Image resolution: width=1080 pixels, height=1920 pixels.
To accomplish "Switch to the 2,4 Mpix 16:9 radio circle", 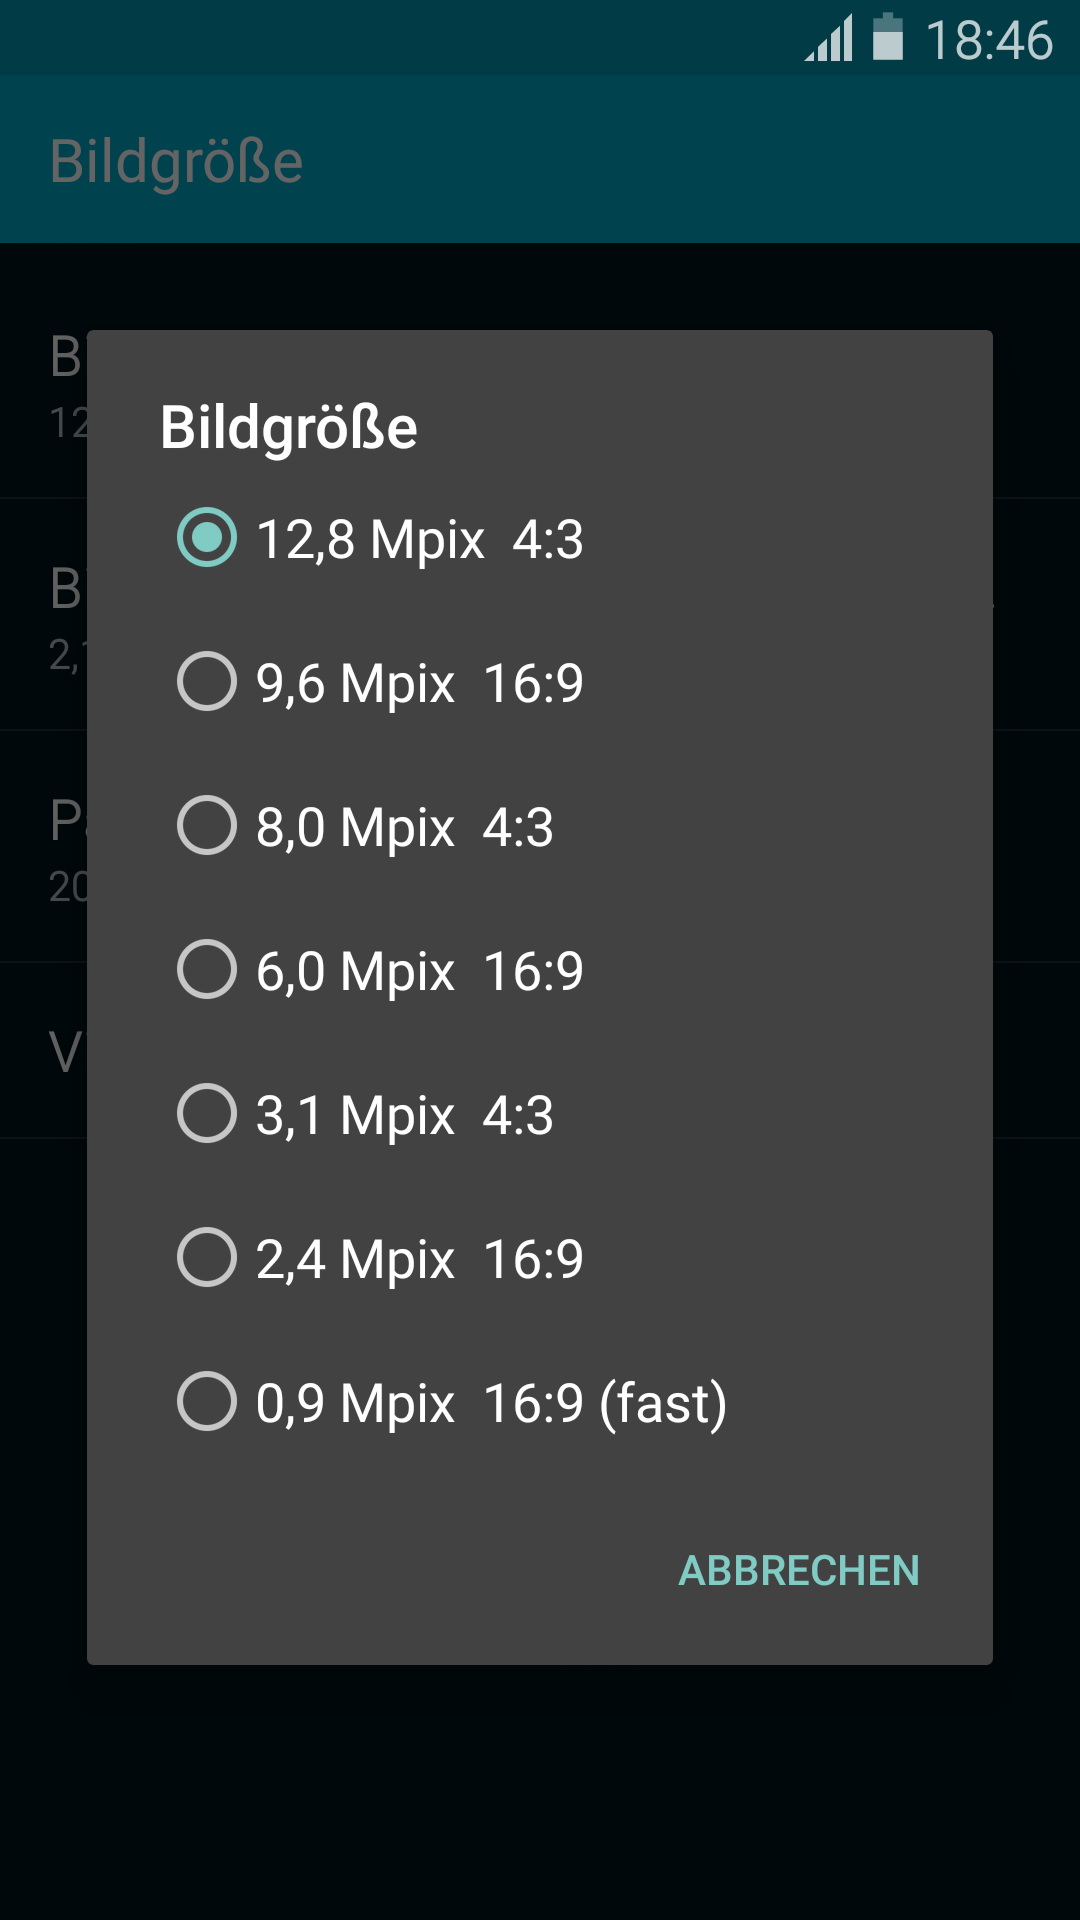I will [207, 1258].
